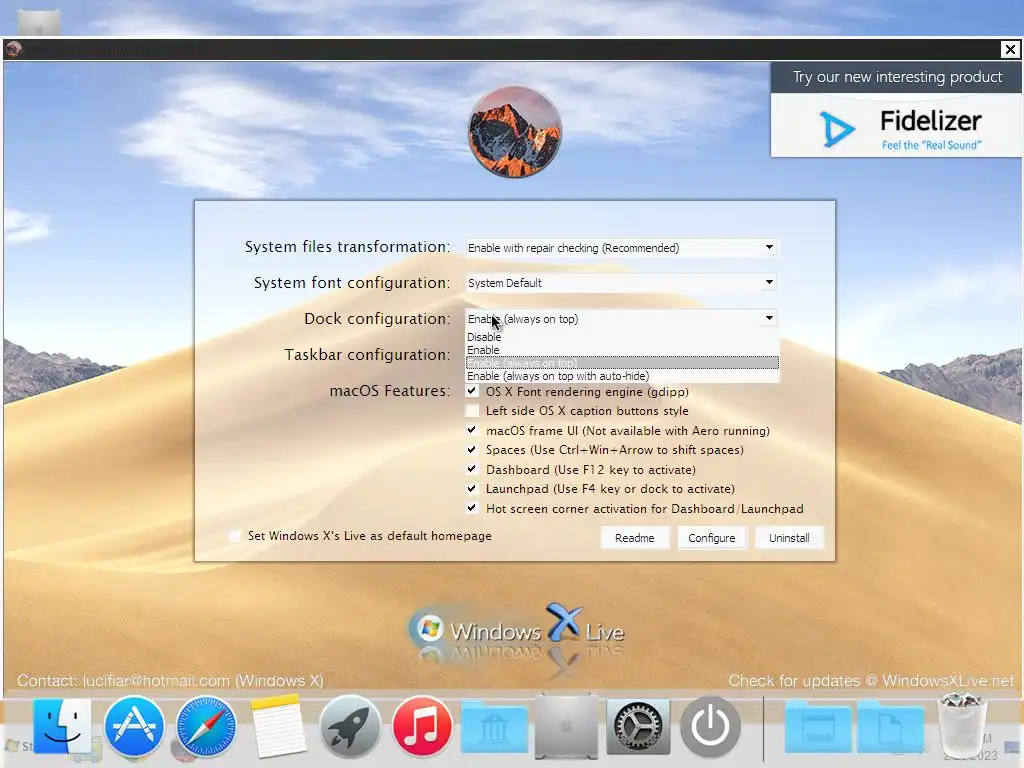The width and height of the screenshot is (1024, 768).
Task: Uncheck Spaces feature checkbox
Action: point(472,450)
